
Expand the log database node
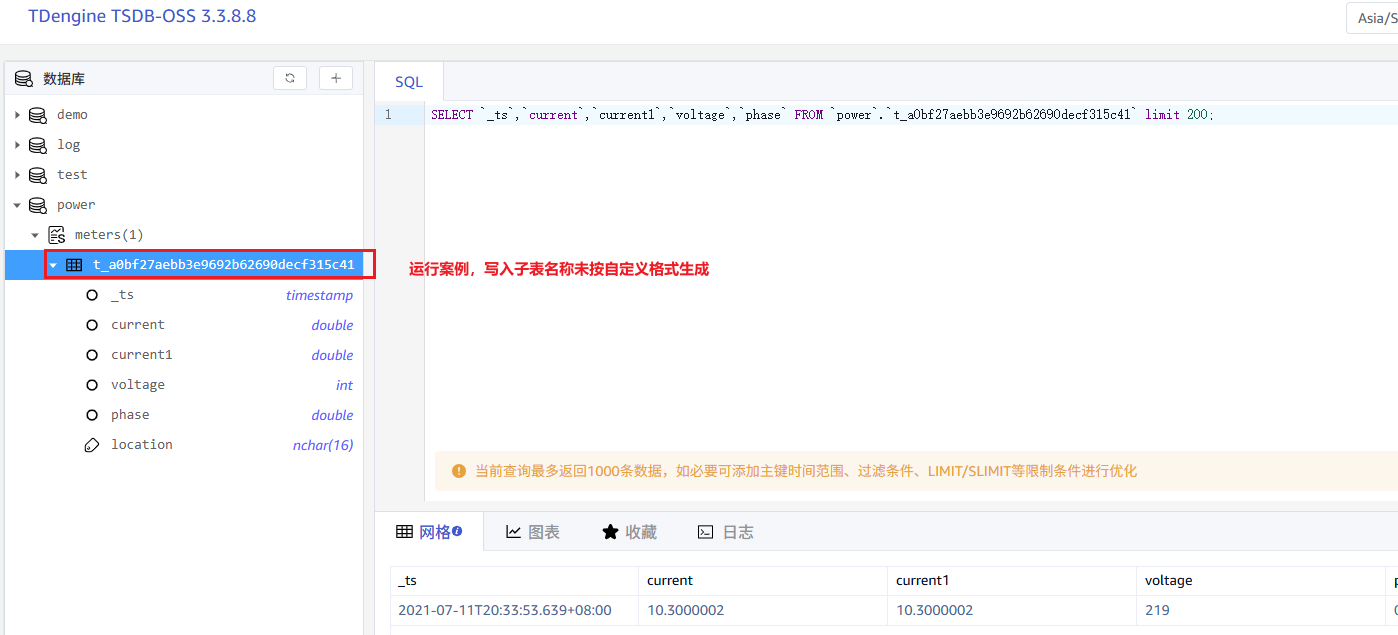pos(17,145)
